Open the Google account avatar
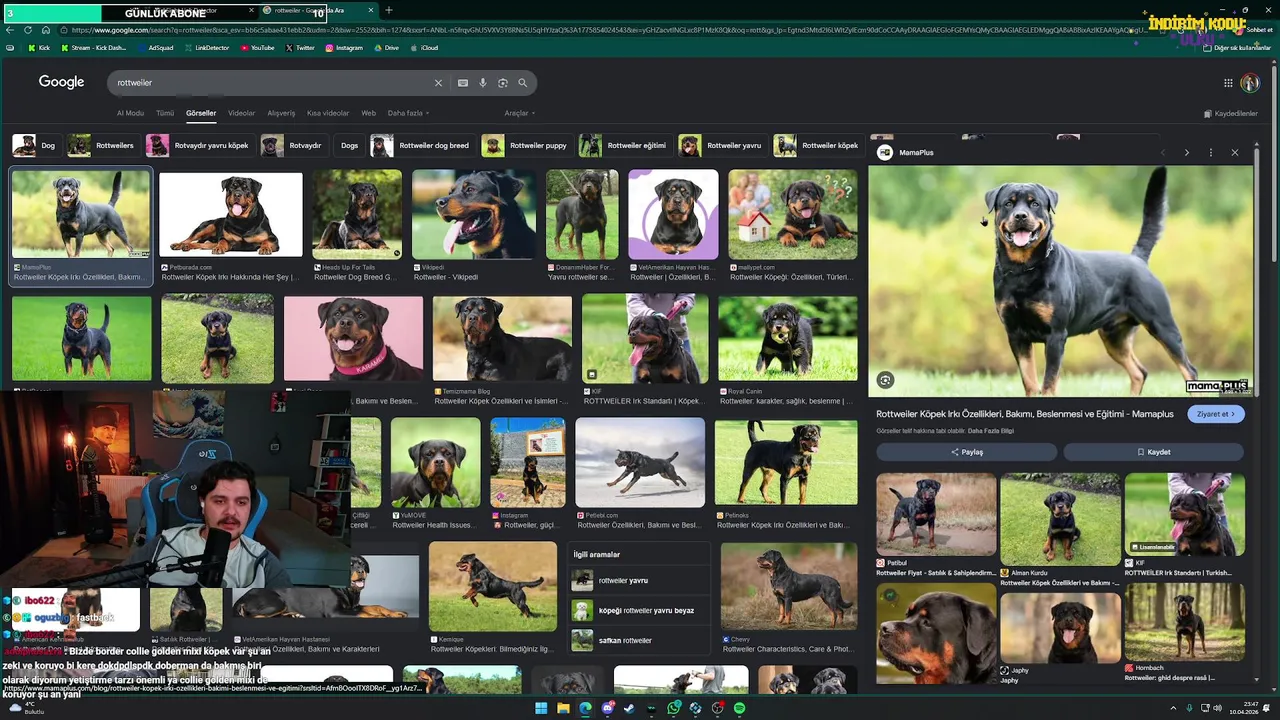Image resolution: width=1280 pixels, height=720 pixels. [1250, 83]
